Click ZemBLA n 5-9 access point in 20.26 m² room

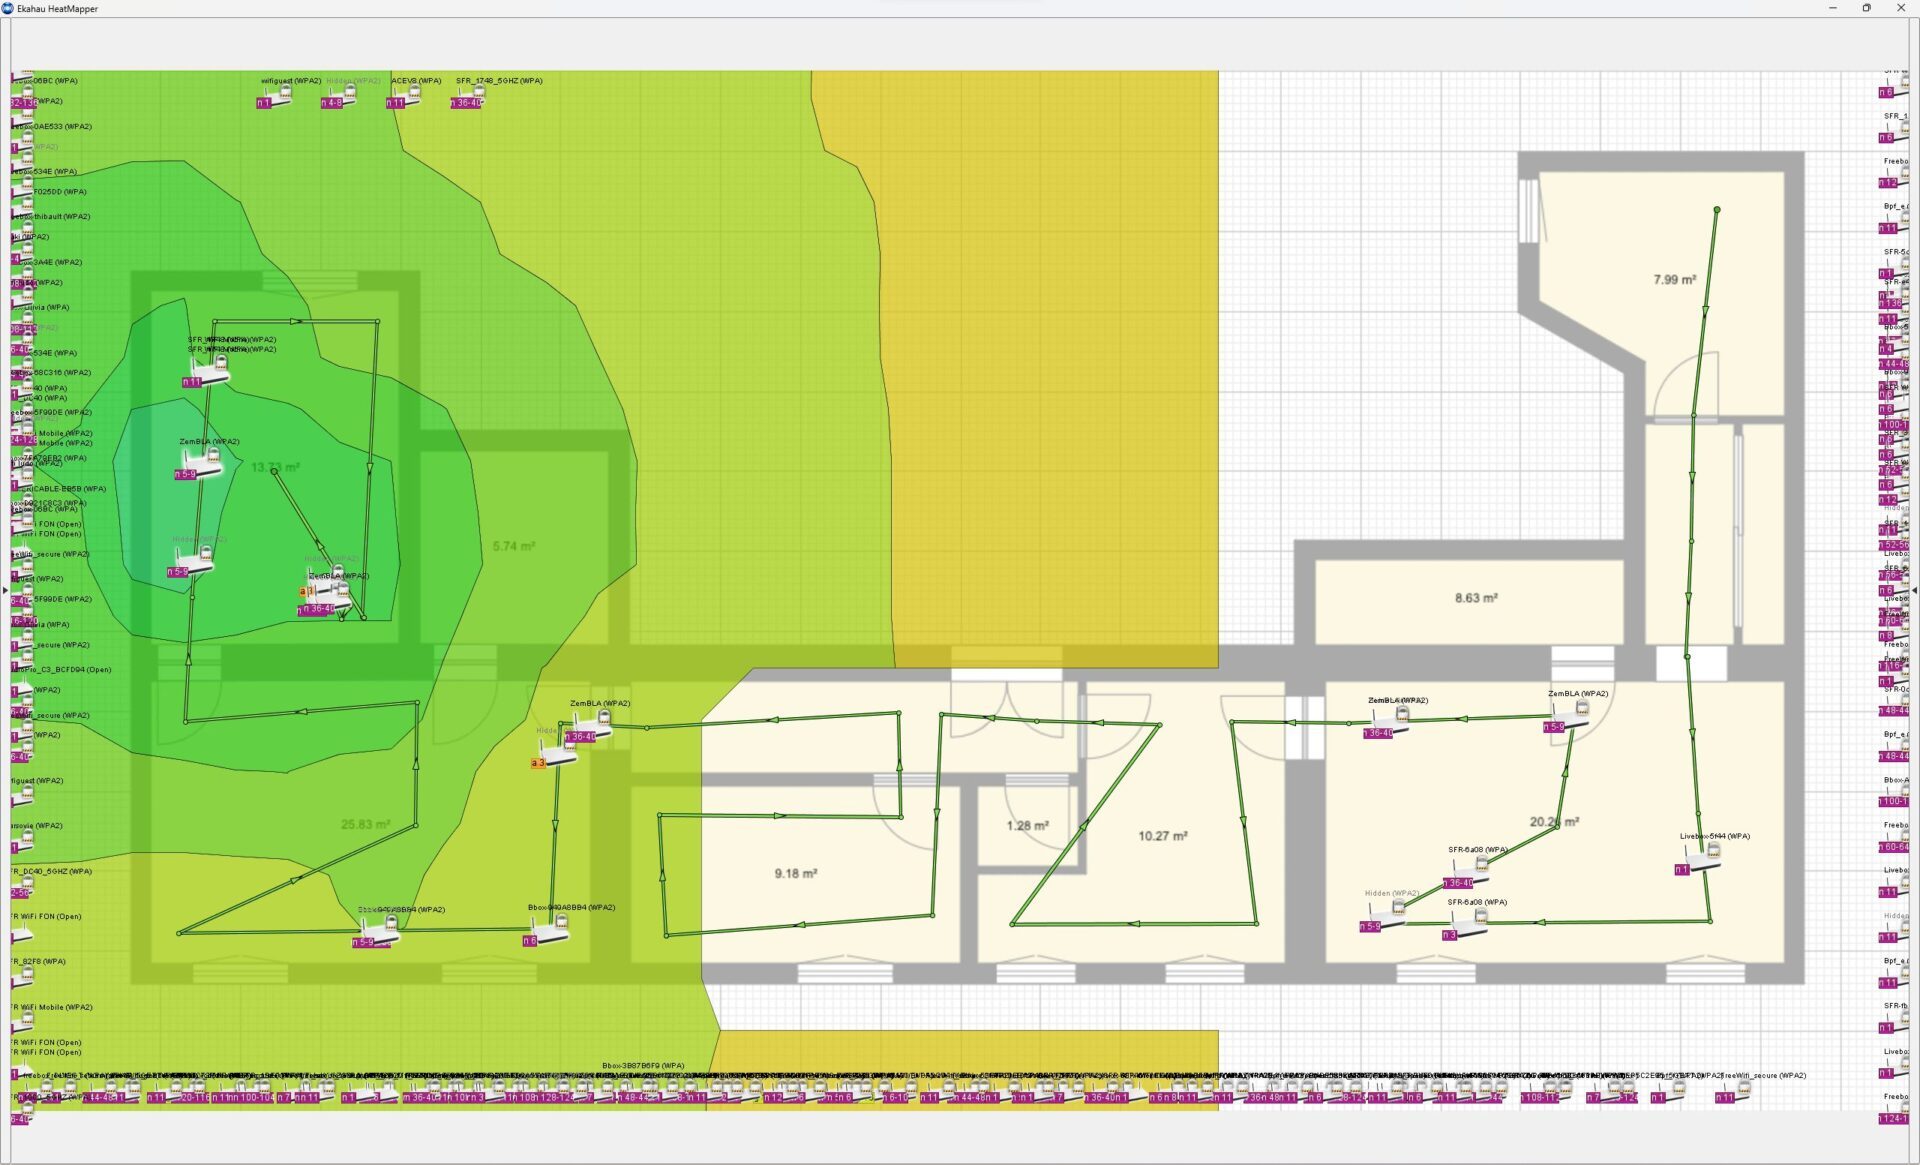click(x=1568, y=718)
